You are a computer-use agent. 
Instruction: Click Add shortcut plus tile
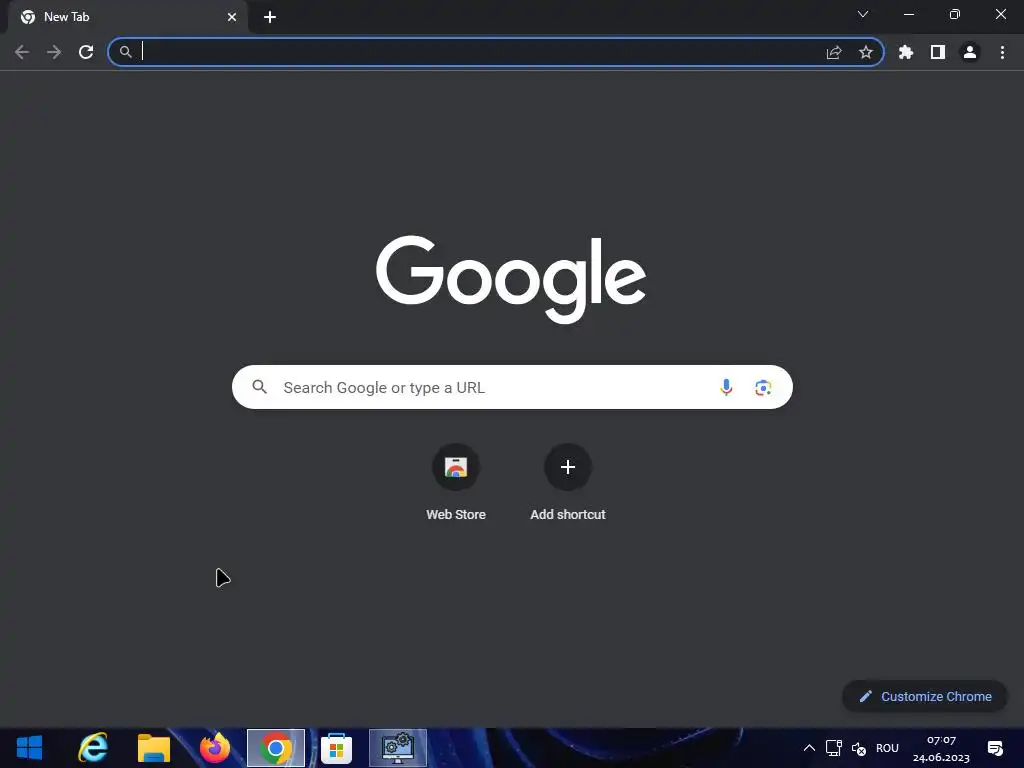[x=568, y=482]
